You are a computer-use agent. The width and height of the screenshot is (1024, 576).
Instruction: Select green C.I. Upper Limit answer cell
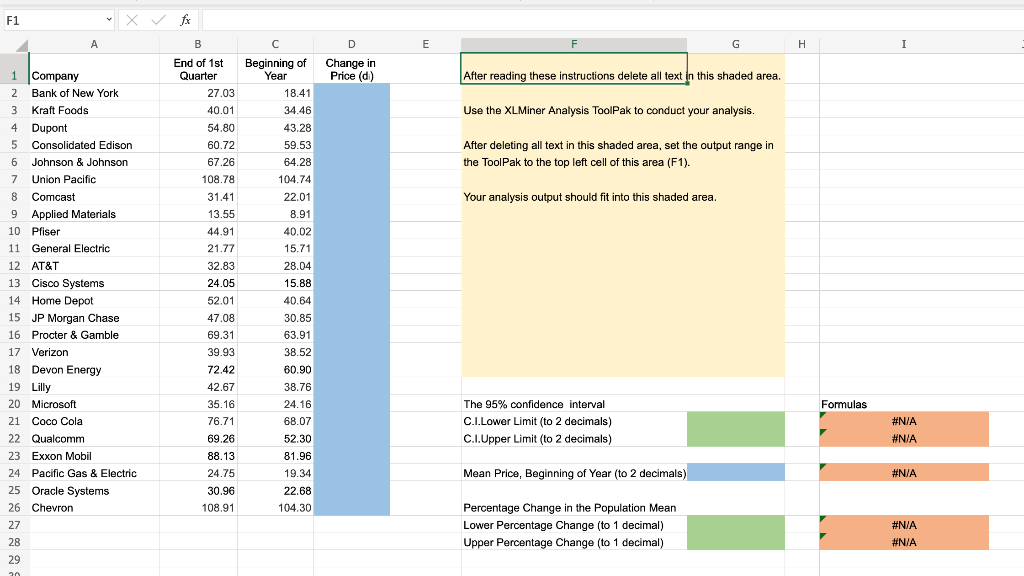[735, 439]
